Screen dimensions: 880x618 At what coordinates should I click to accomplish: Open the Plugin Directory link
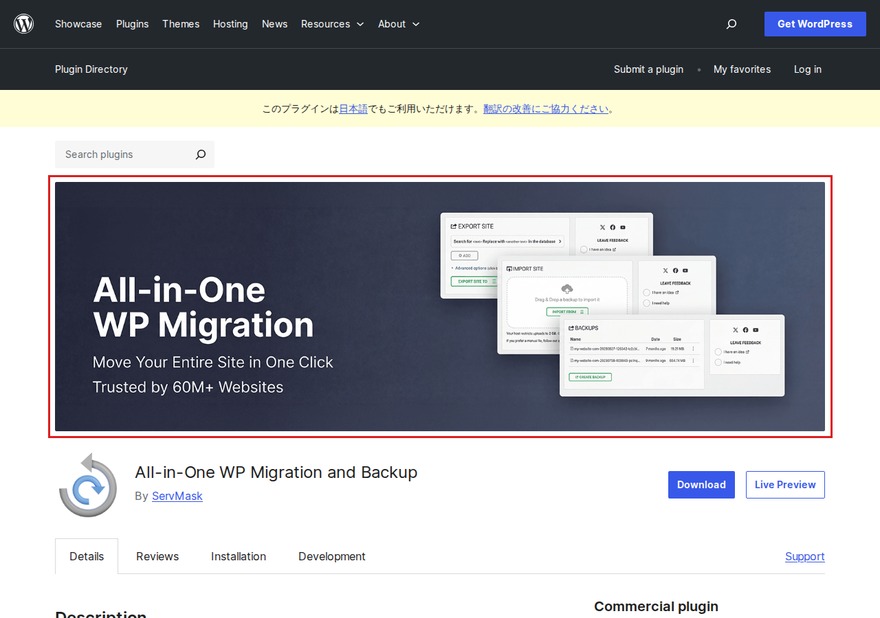[x=91, y=69]
